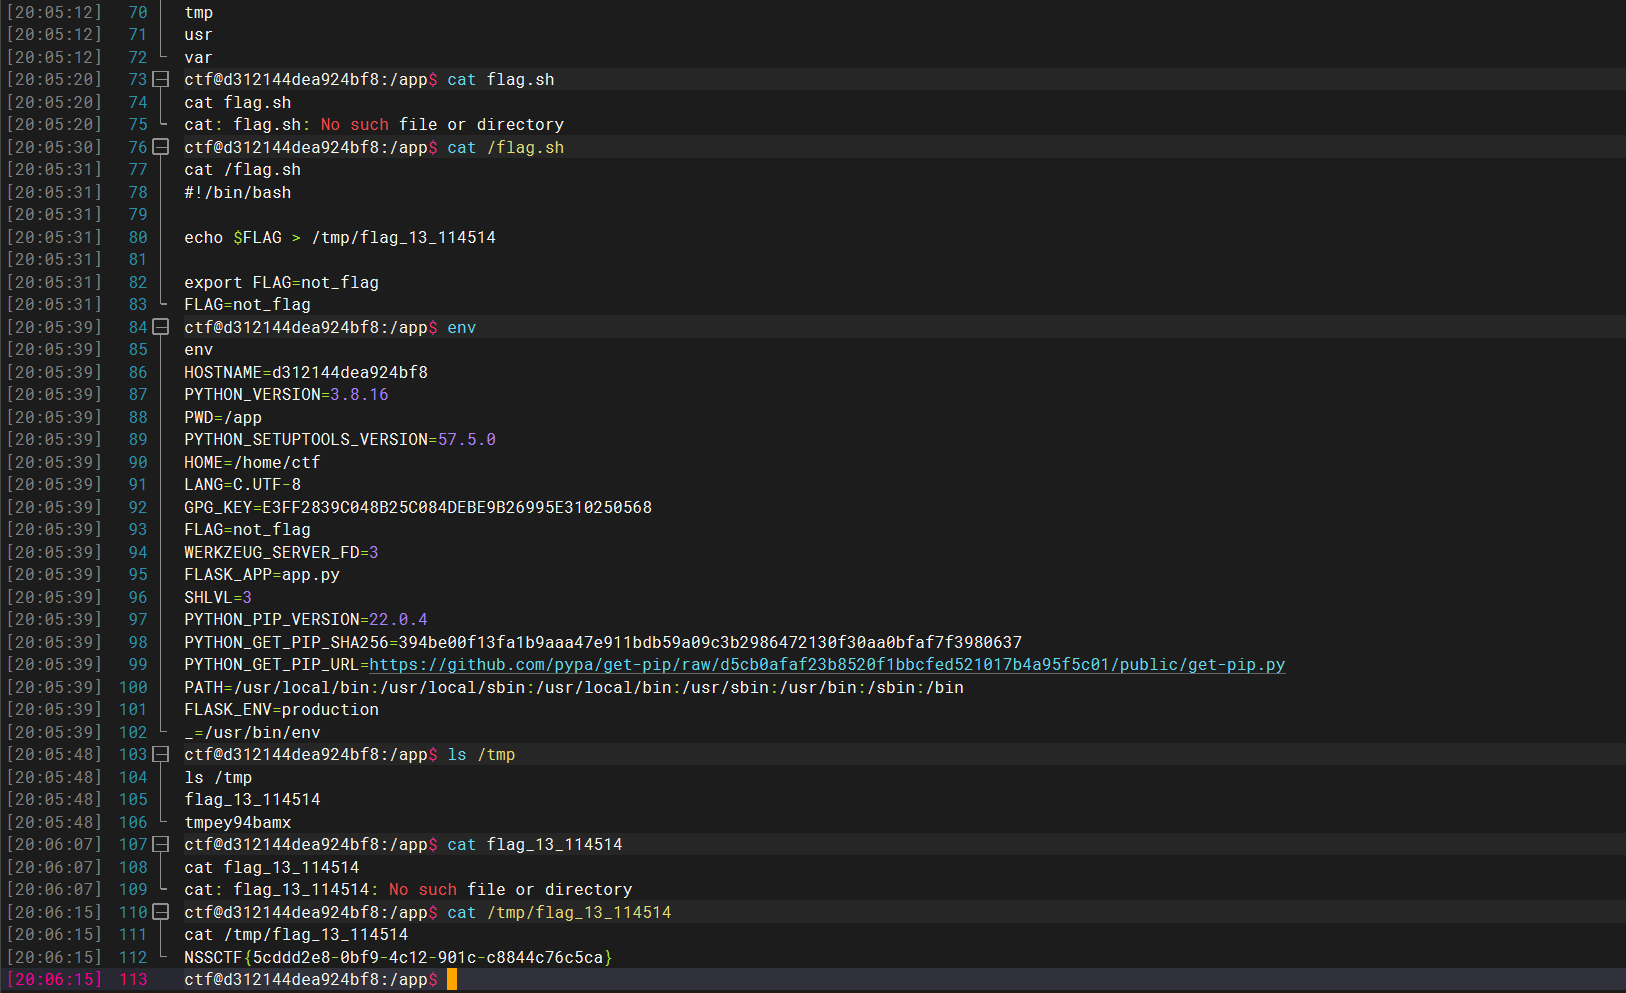Click timestamp on line 70
Viewport: 1626px width, 993px height.
point(55,12)
